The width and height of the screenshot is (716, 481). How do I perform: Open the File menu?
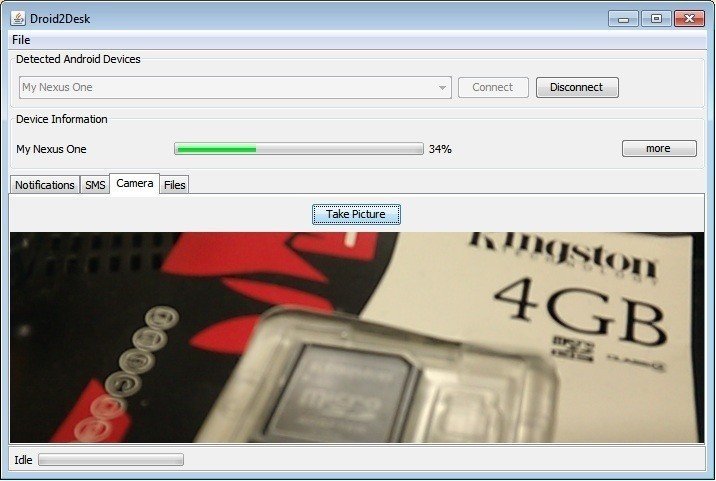[21, 40]
